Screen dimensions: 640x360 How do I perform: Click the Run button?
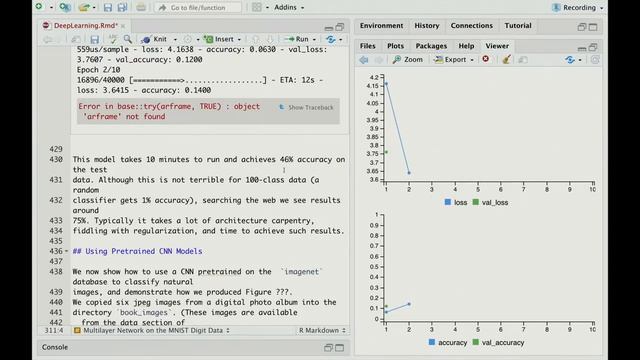coord(297,39)
